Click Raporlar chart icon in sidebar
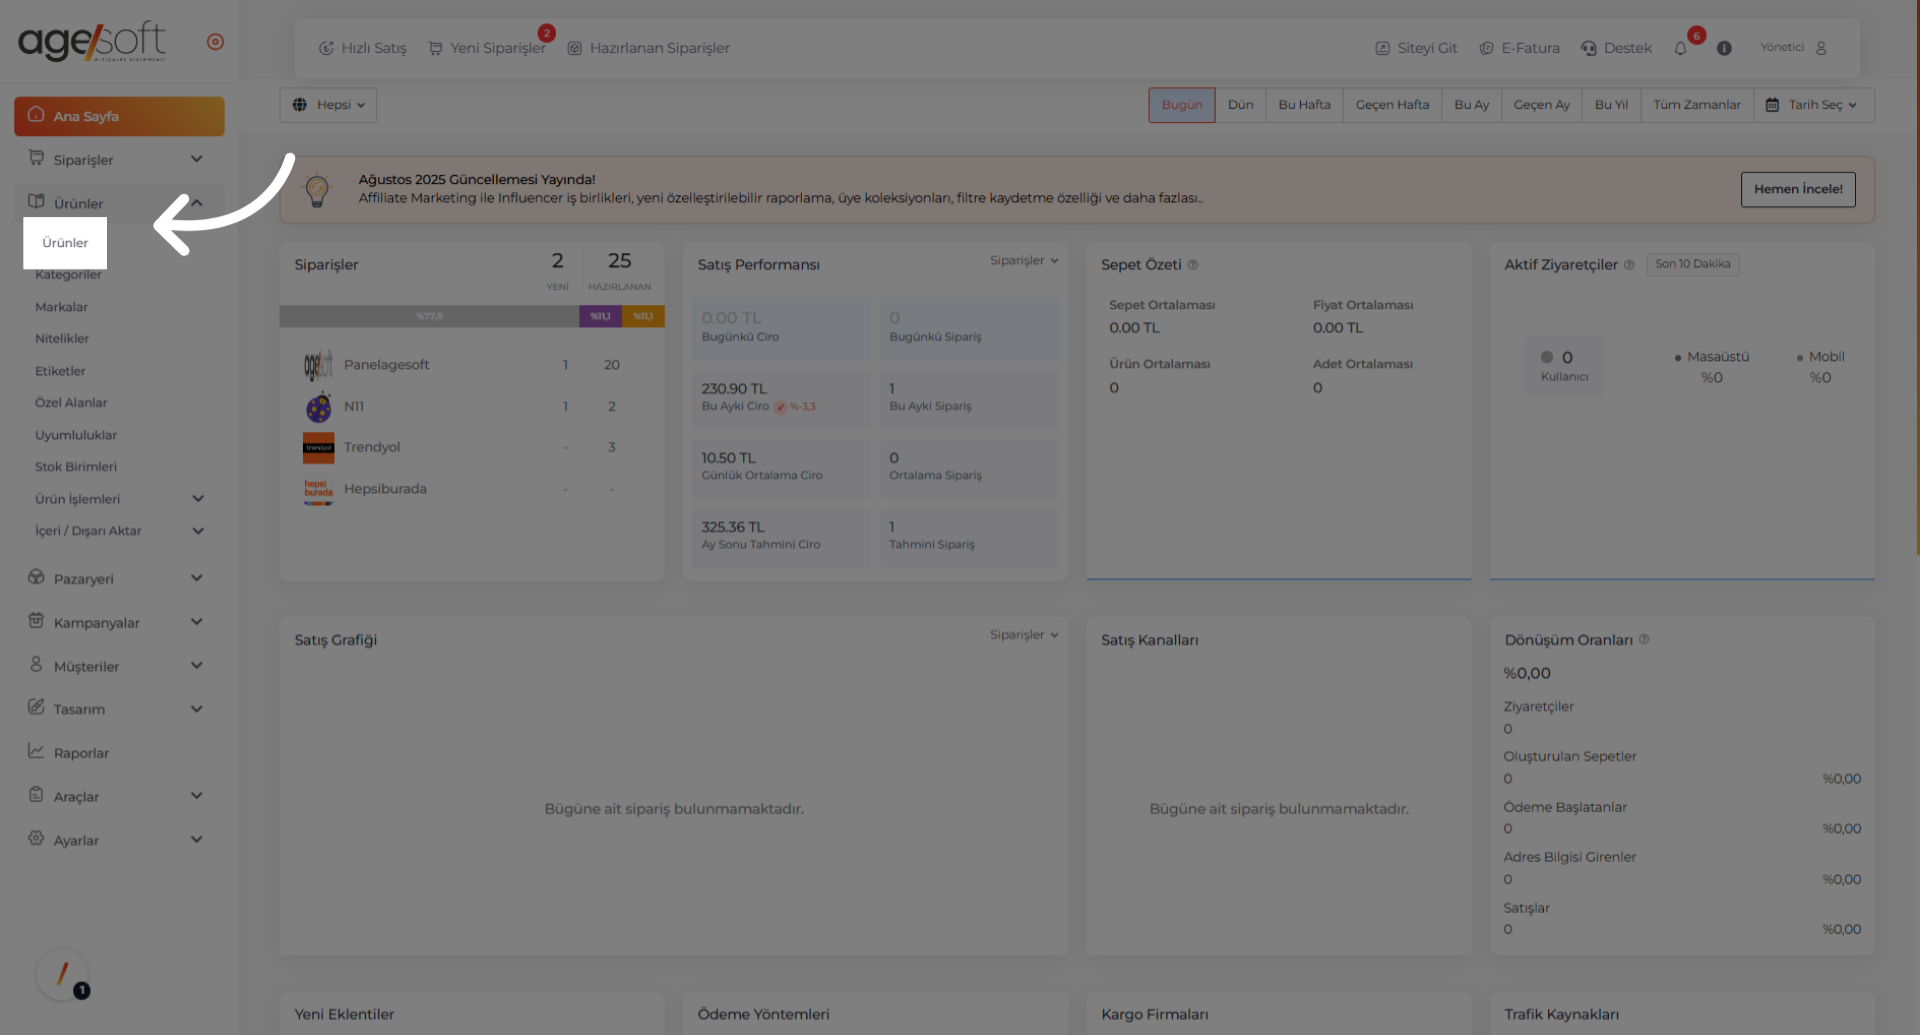 click(36, 751)
